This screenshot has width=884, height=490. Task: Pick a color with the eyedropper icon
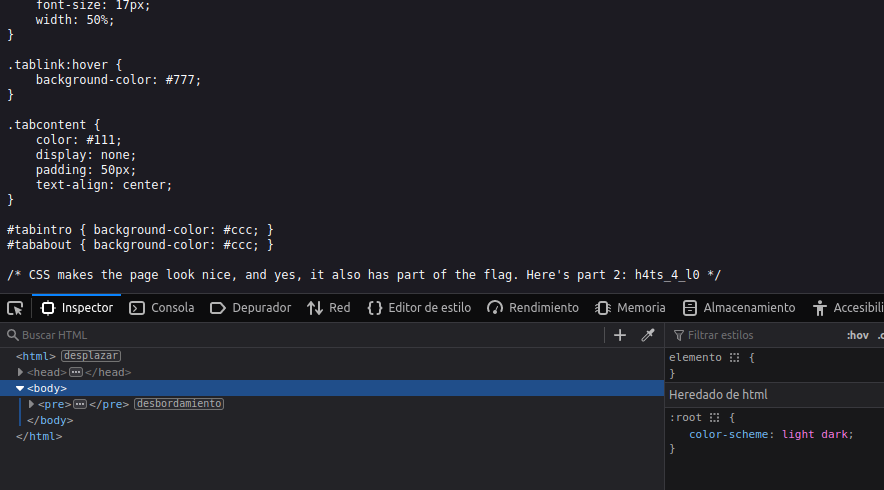pos(647,335)
